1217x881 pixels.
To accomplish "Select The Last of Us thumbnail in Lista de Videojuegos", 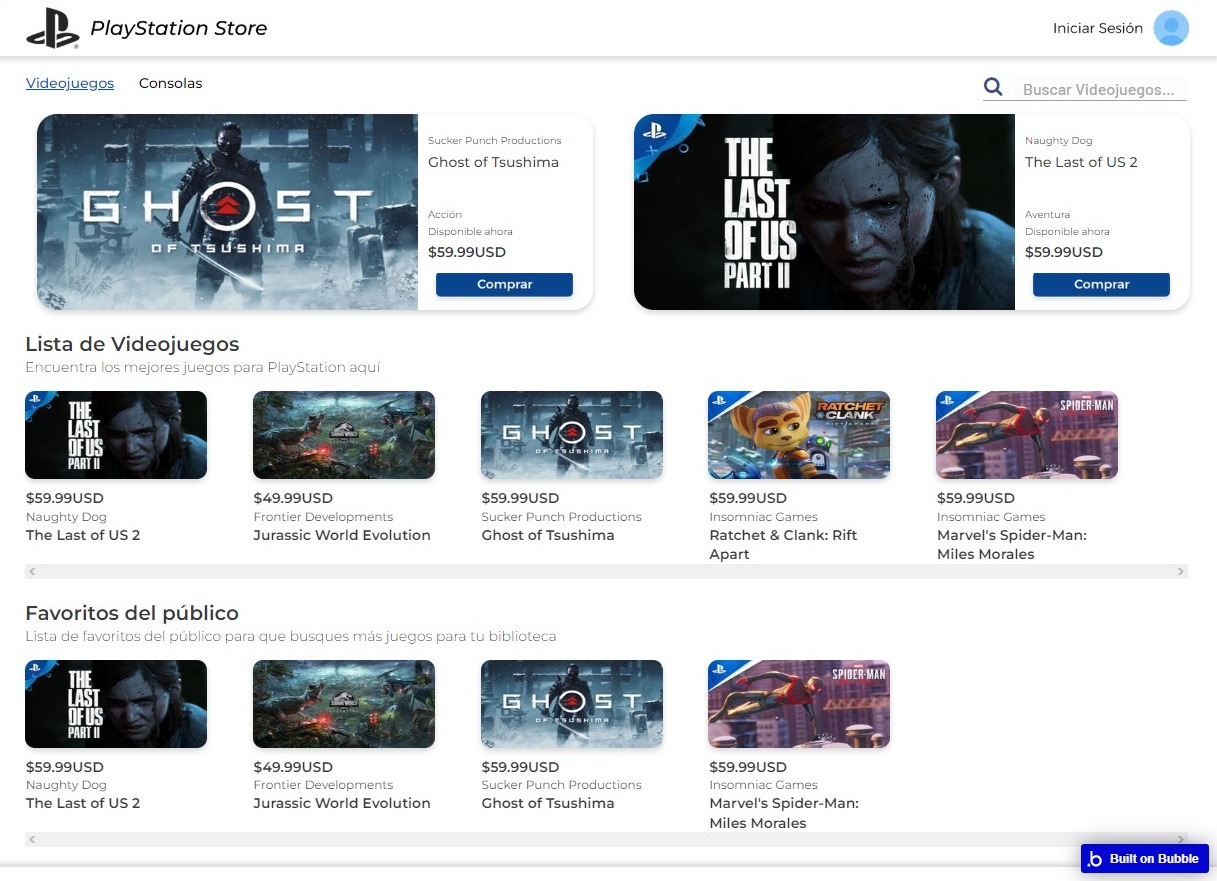I will pyautogui.click(x=116, y=435).
